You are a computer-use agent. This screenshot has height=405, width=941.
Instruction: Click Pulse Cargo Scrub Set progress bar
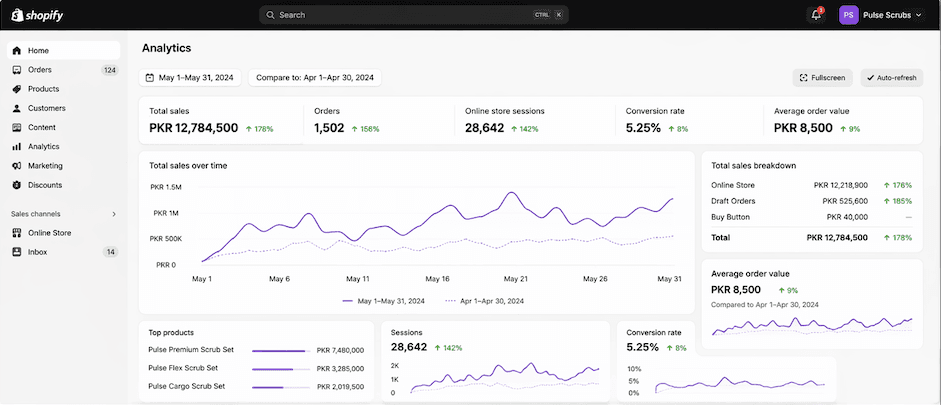click(x=279, y=388)
